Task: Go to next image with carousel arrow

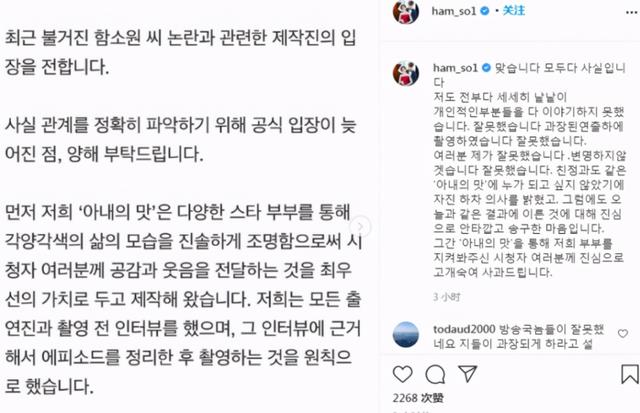Action: click(360, 226)
